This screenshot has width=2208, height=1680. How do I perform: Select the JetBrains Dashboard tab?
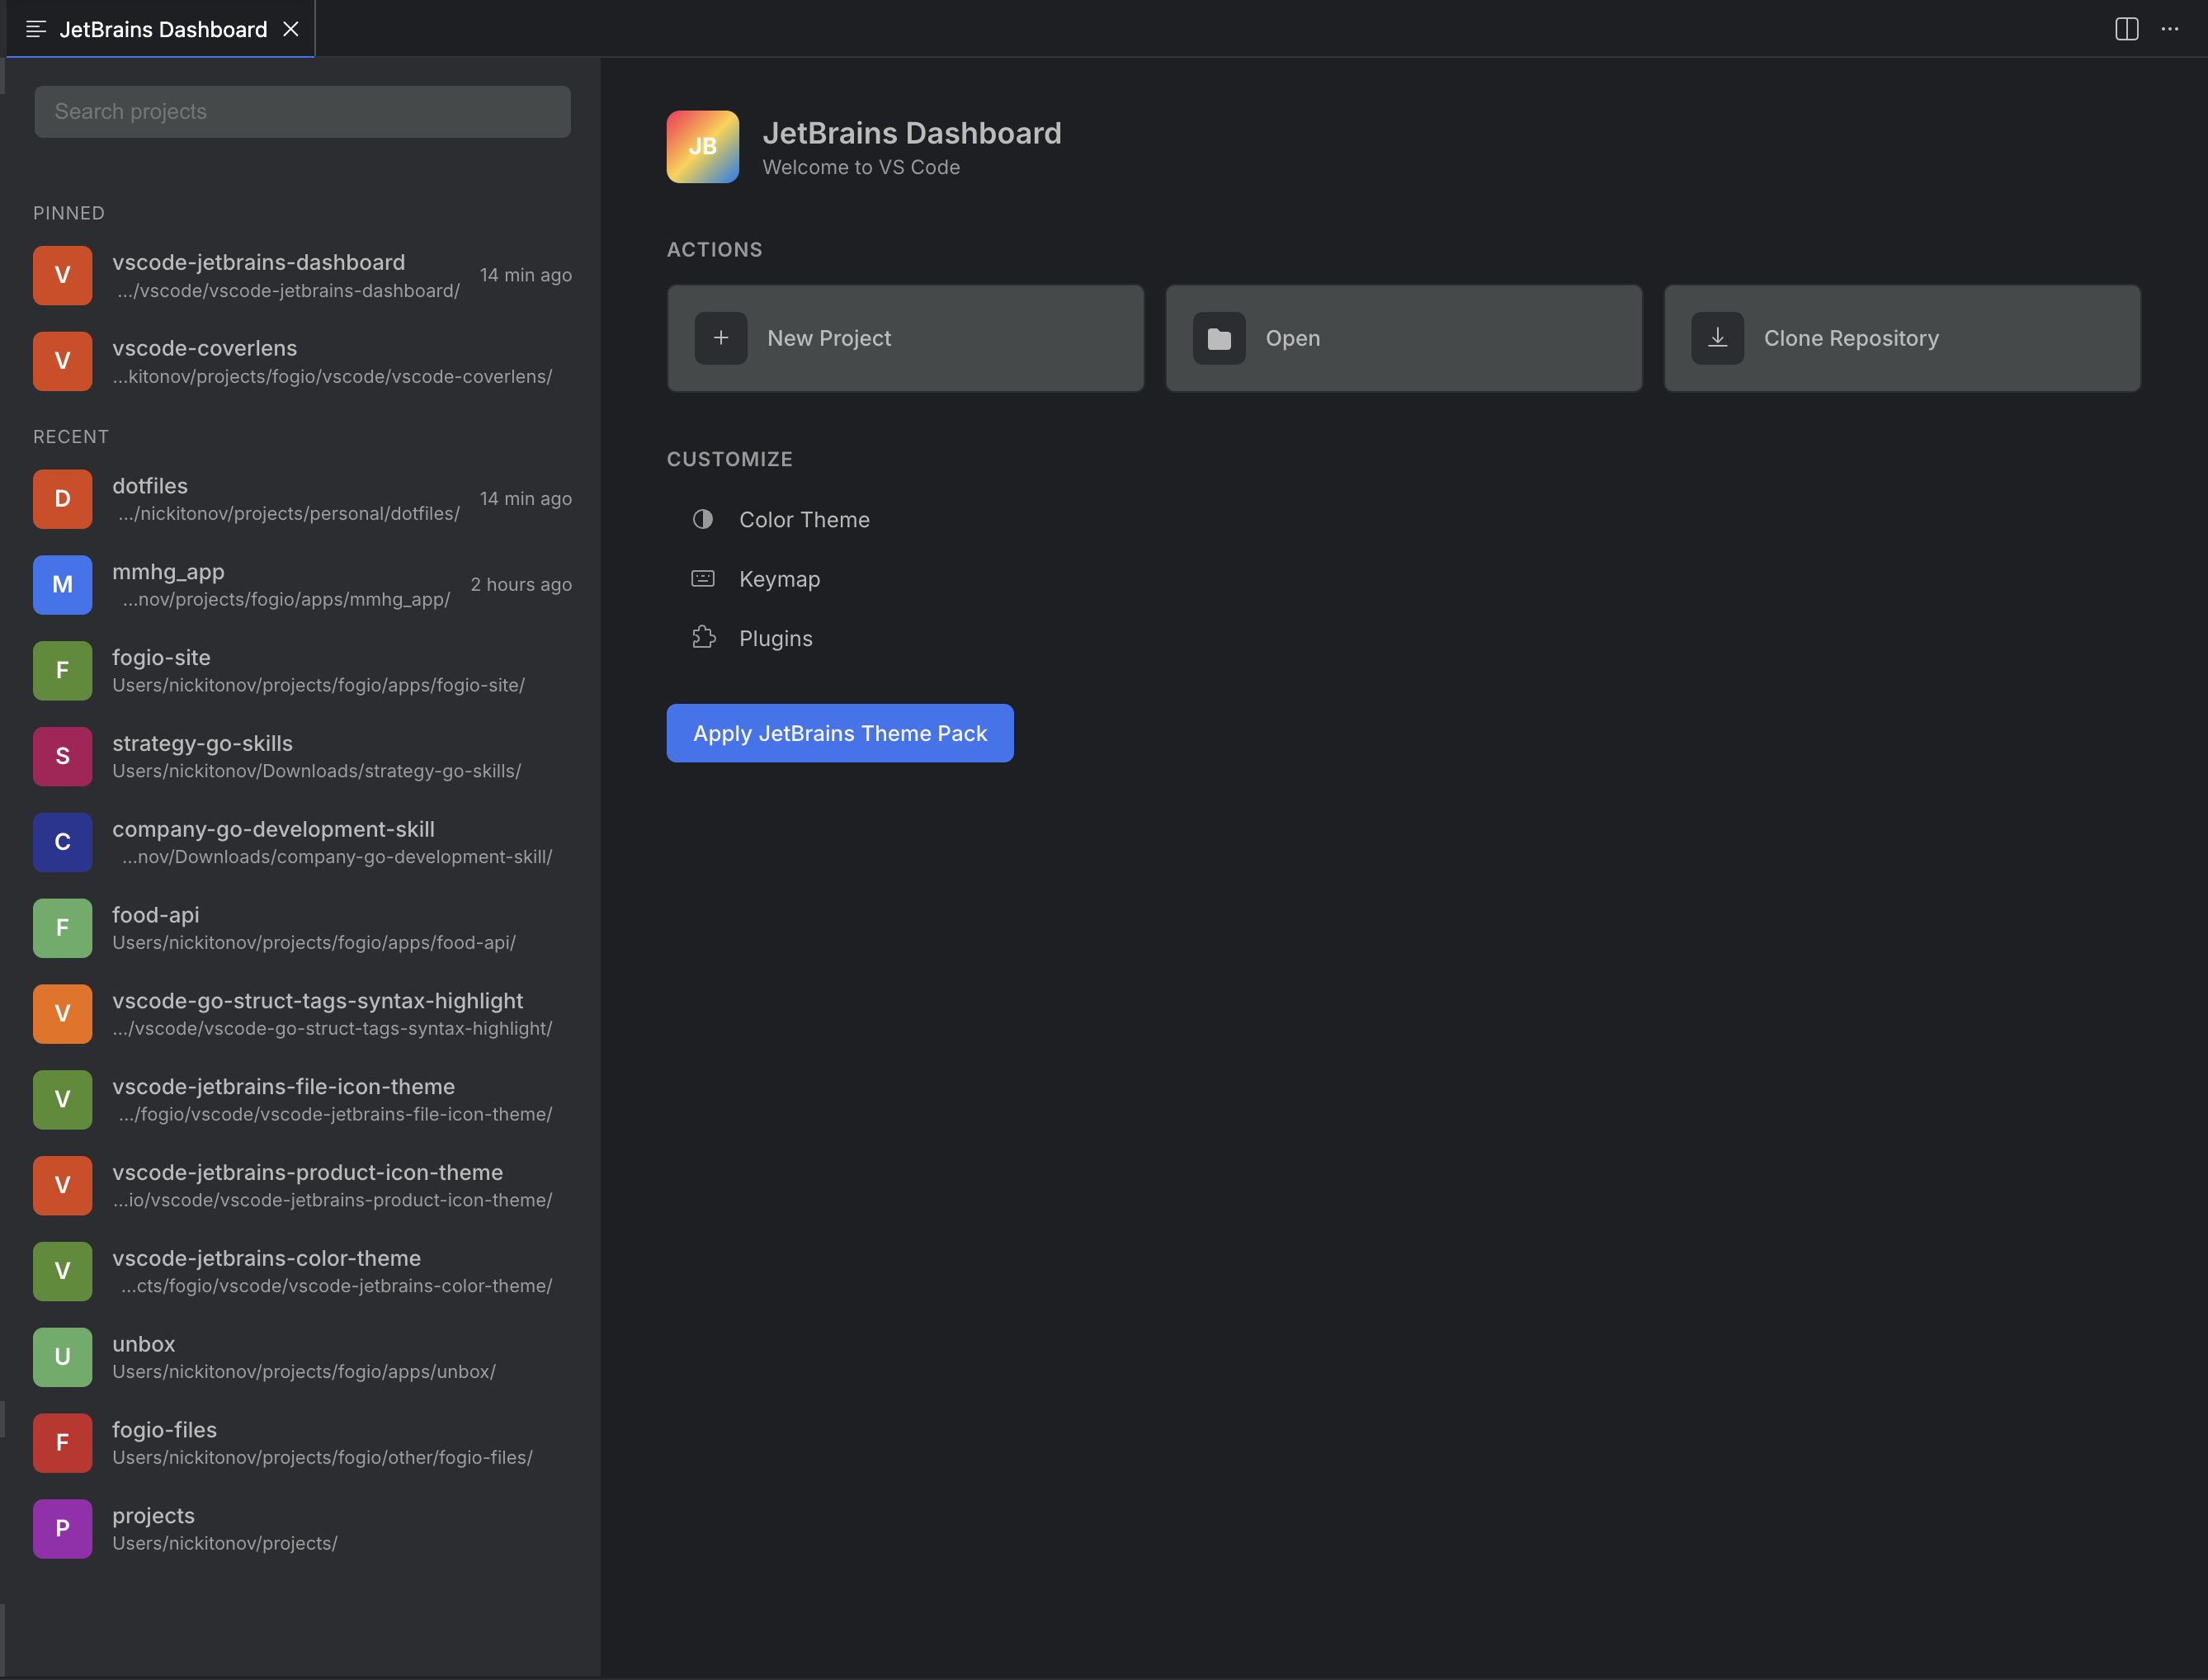[x=161, y=29]
